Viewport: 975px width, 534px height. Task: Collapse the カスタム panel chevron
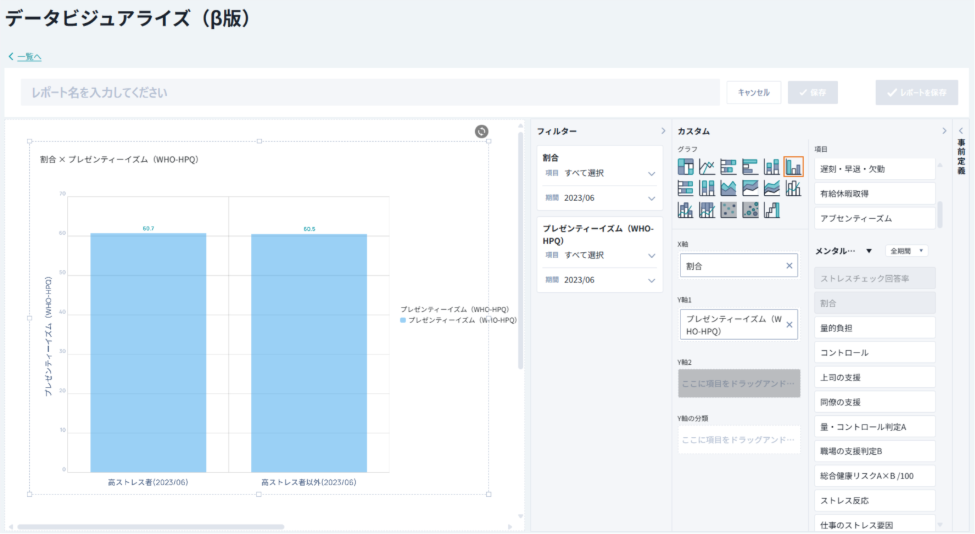click(944, 131)
